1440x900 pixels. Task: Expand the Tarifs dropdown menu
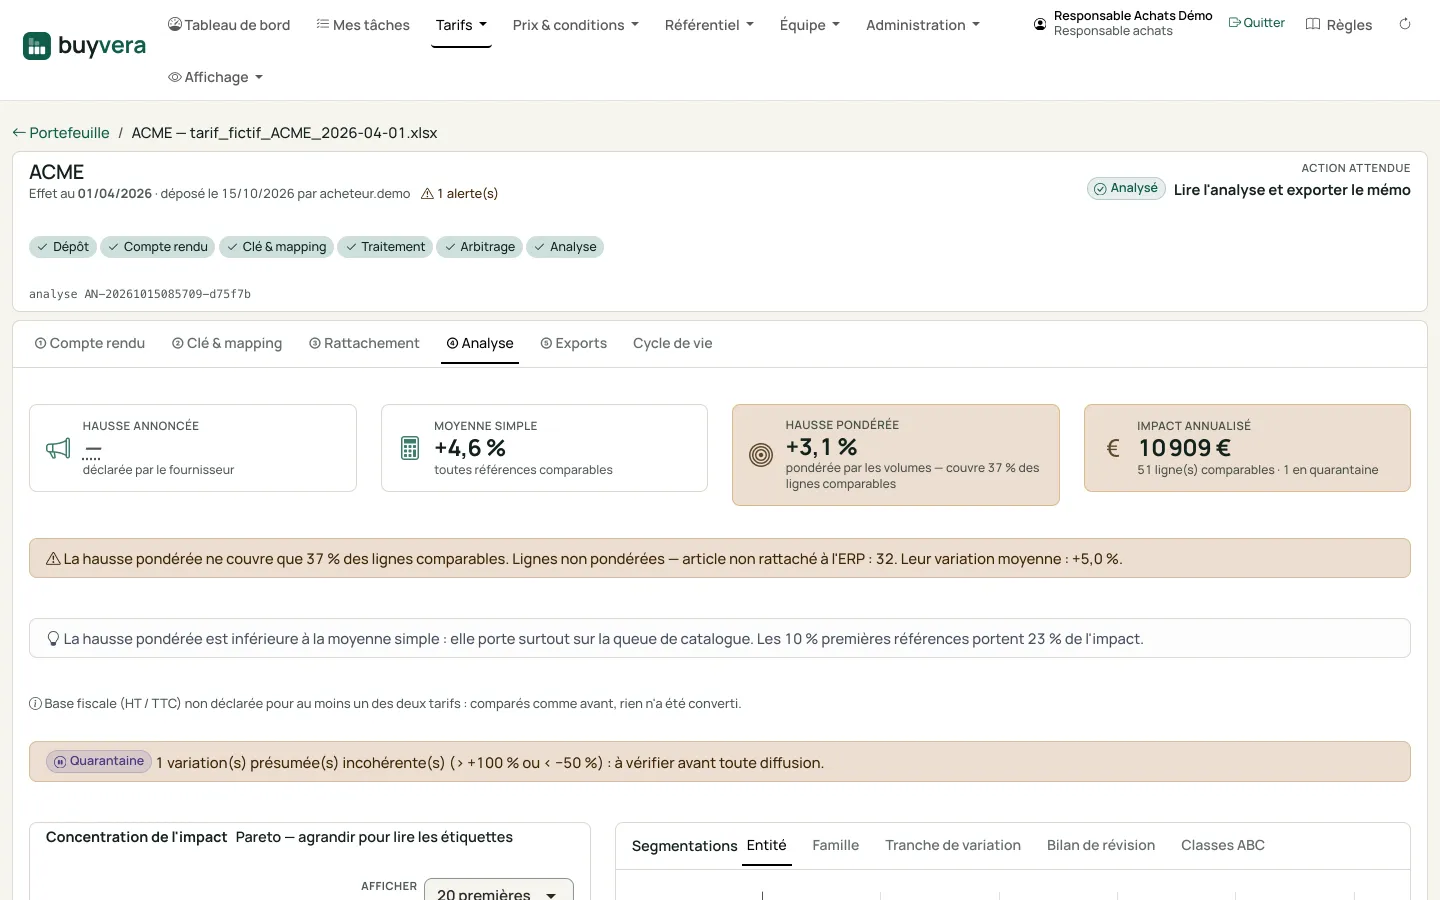pyautogui.click(x=461, y=25)
